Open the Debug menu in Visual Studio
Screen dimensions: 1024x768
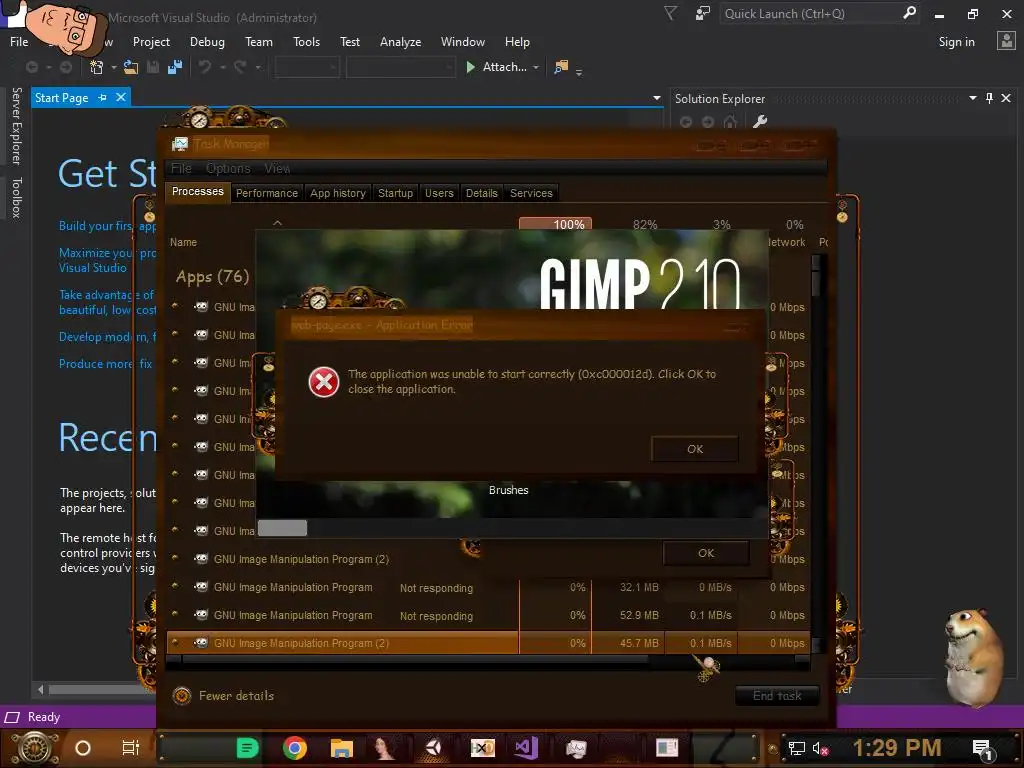tap(207, 42)
